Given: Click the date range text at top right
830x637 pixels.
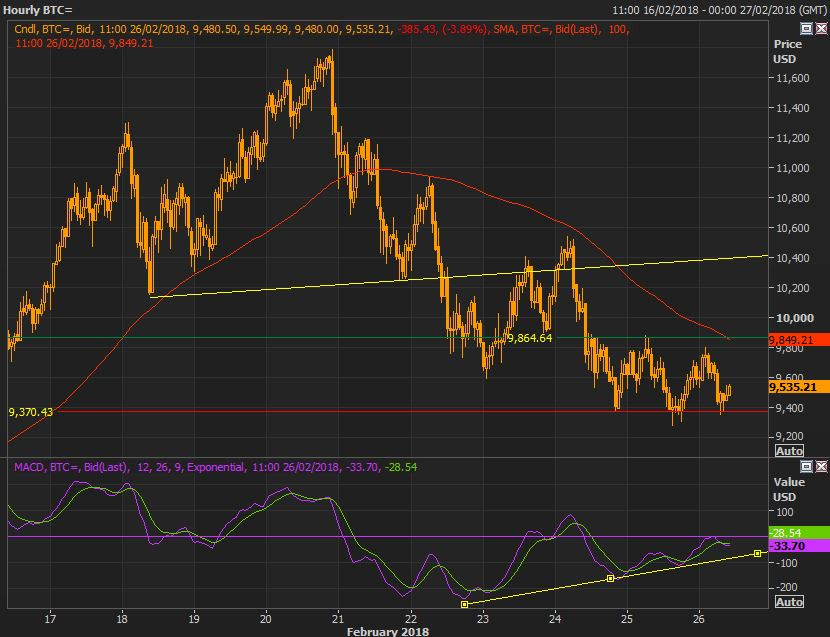Looking at the screenshot, I should (x=719, y=10).
